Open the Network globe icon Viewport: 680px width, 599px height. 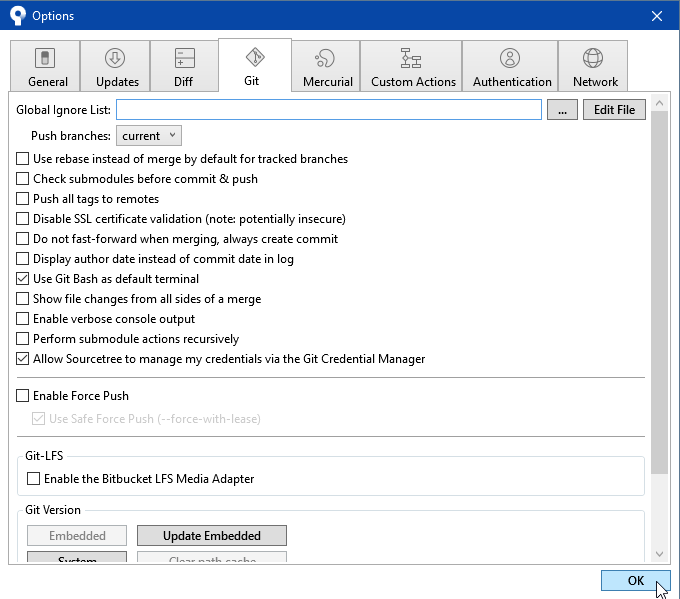593,58
